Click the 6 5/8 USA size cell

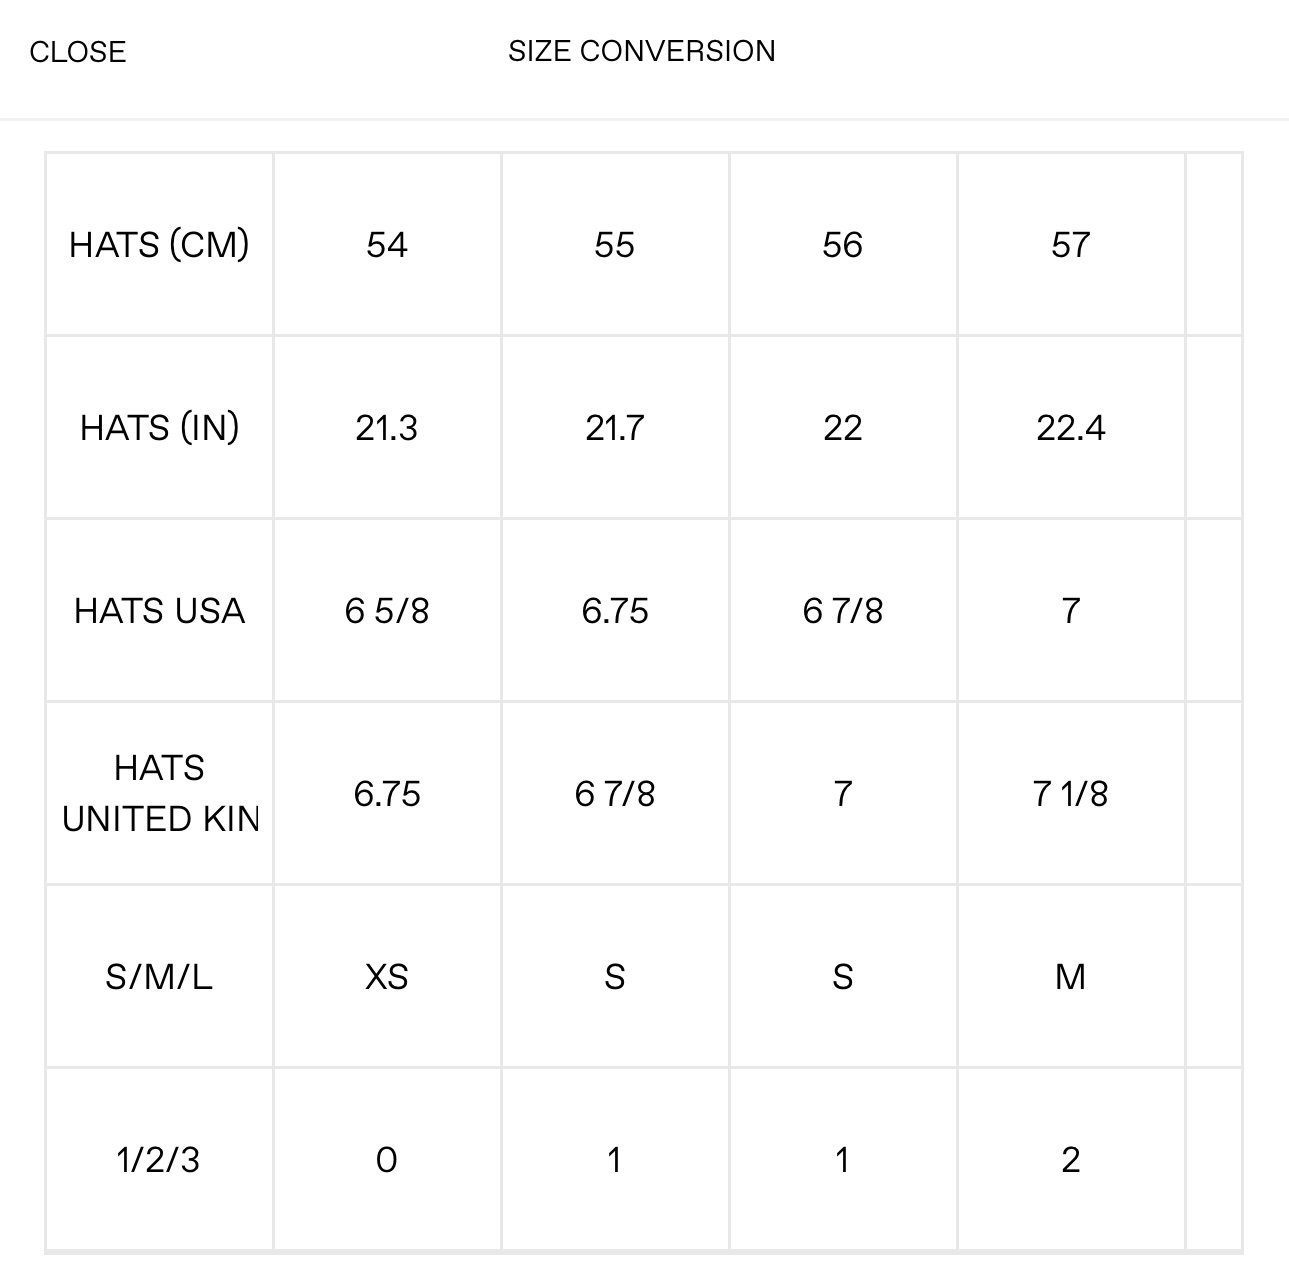pos(387,611)
